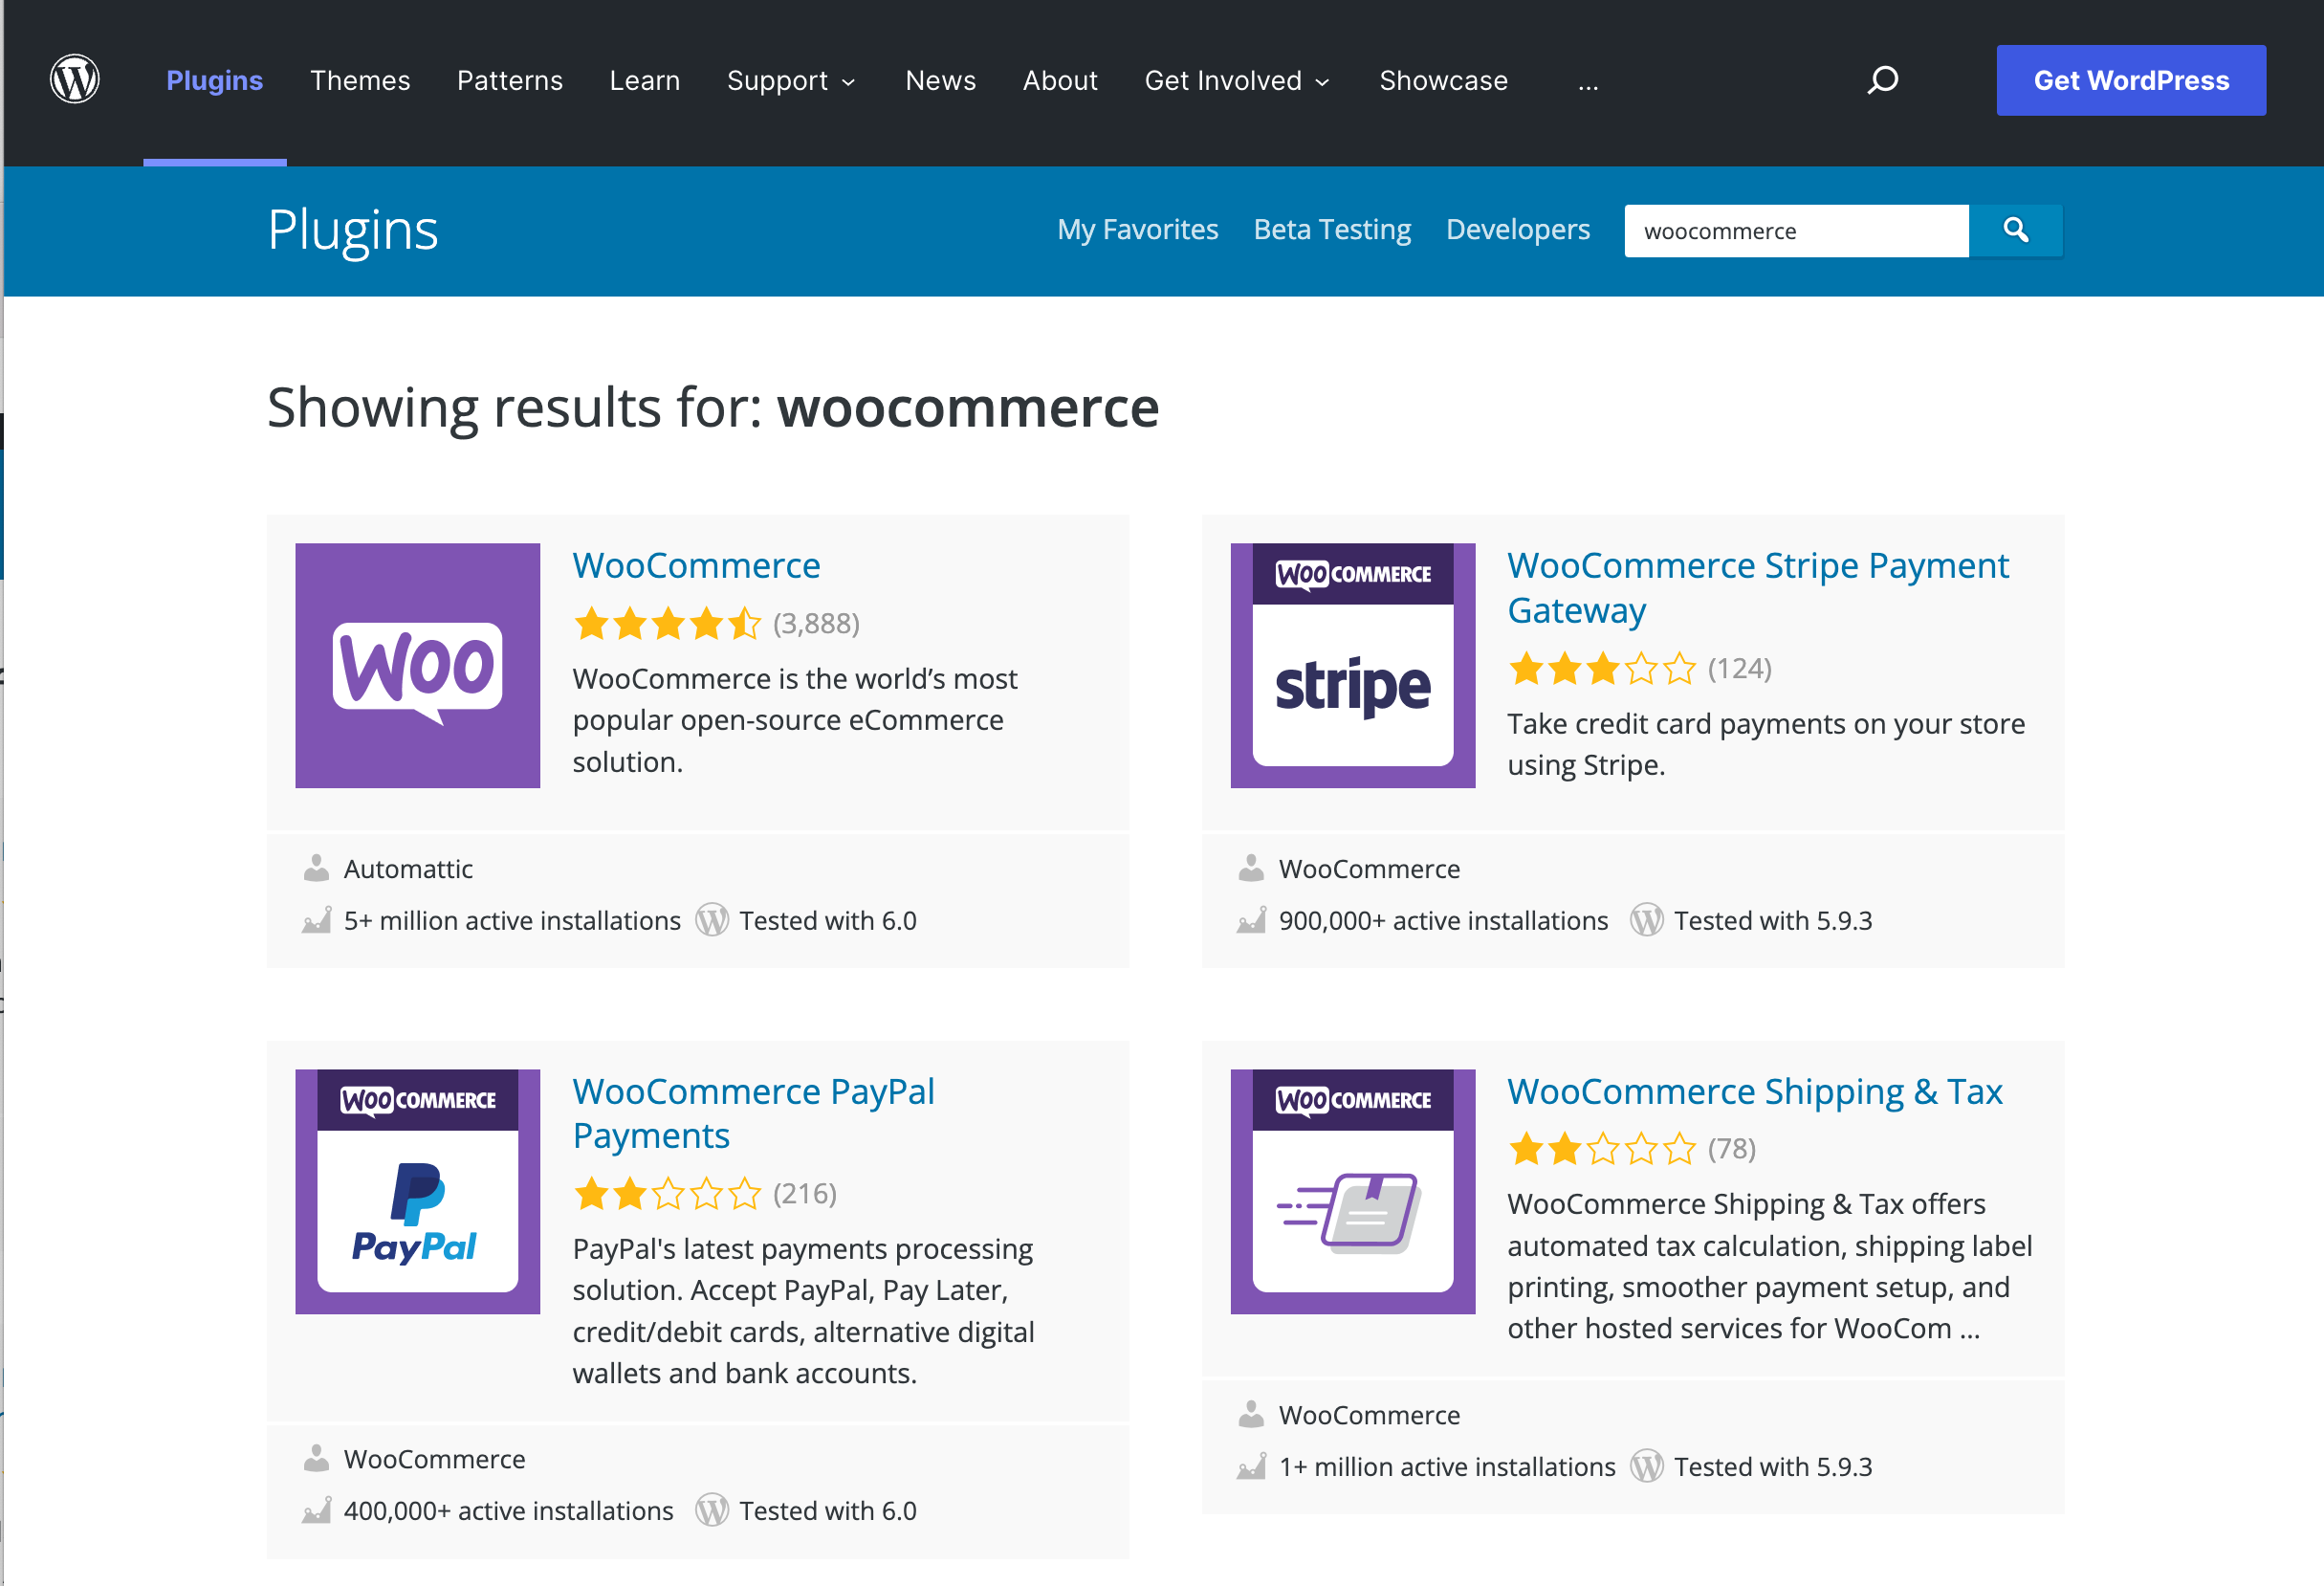The image size is (2324, 1586).
Task: Click WooCommerce author name in PayPal card
Action: pyautogui.click(x=434, y=1459)
